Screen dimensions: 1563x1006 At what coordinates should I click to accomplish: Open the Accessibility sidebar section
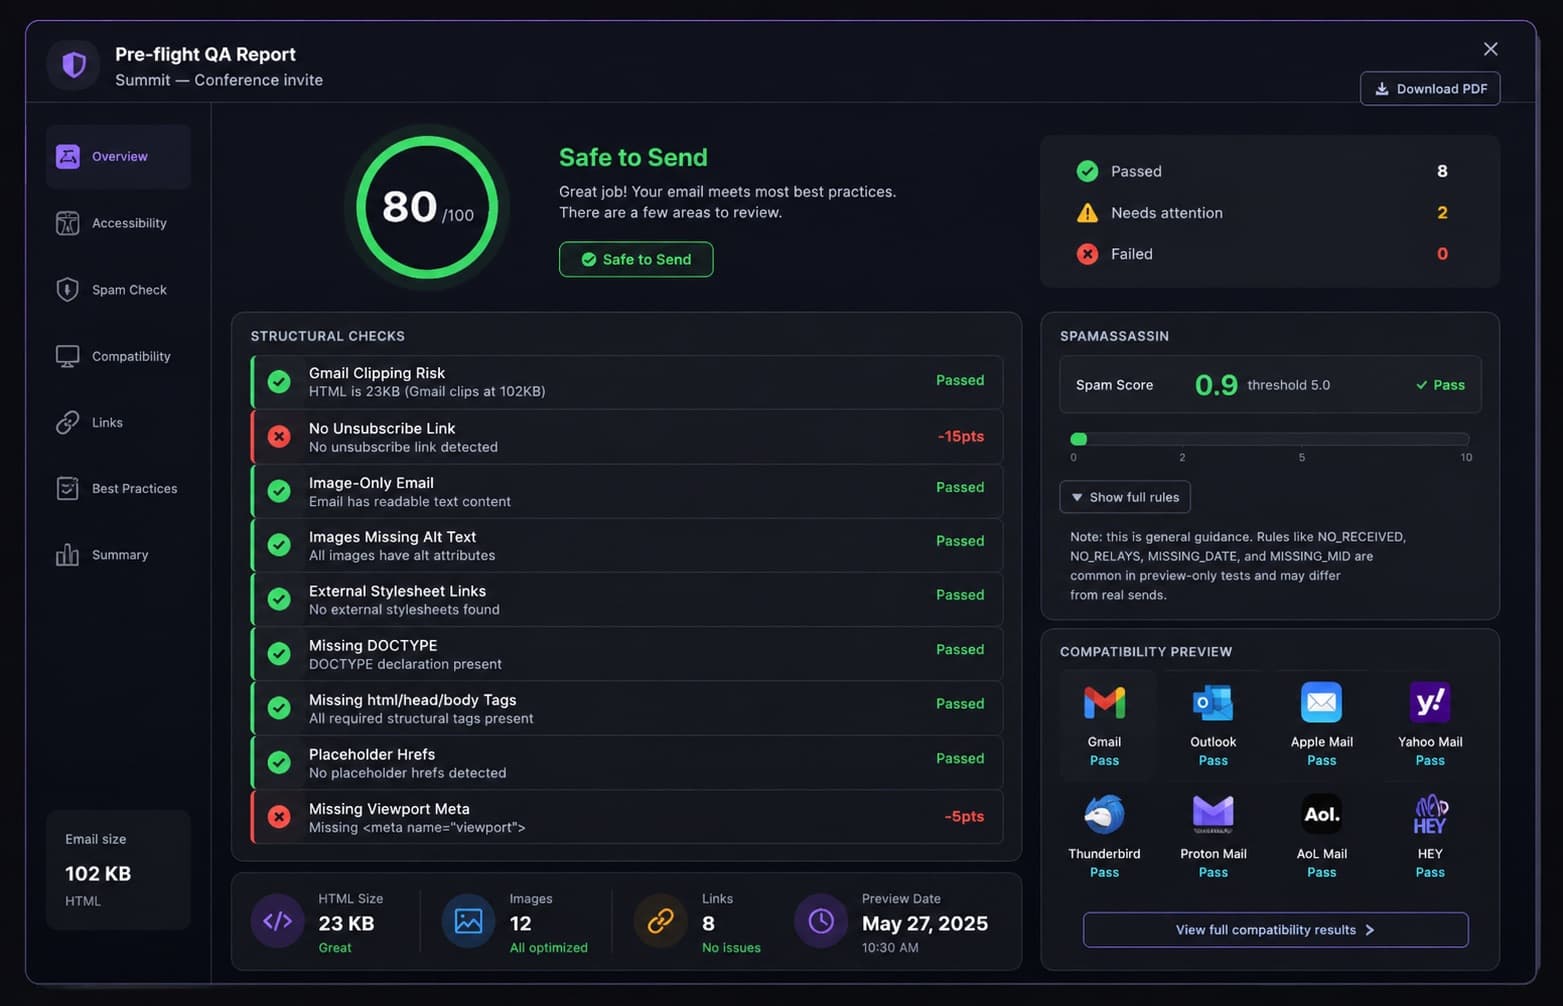pyautogui.click(x=118, y=223)
